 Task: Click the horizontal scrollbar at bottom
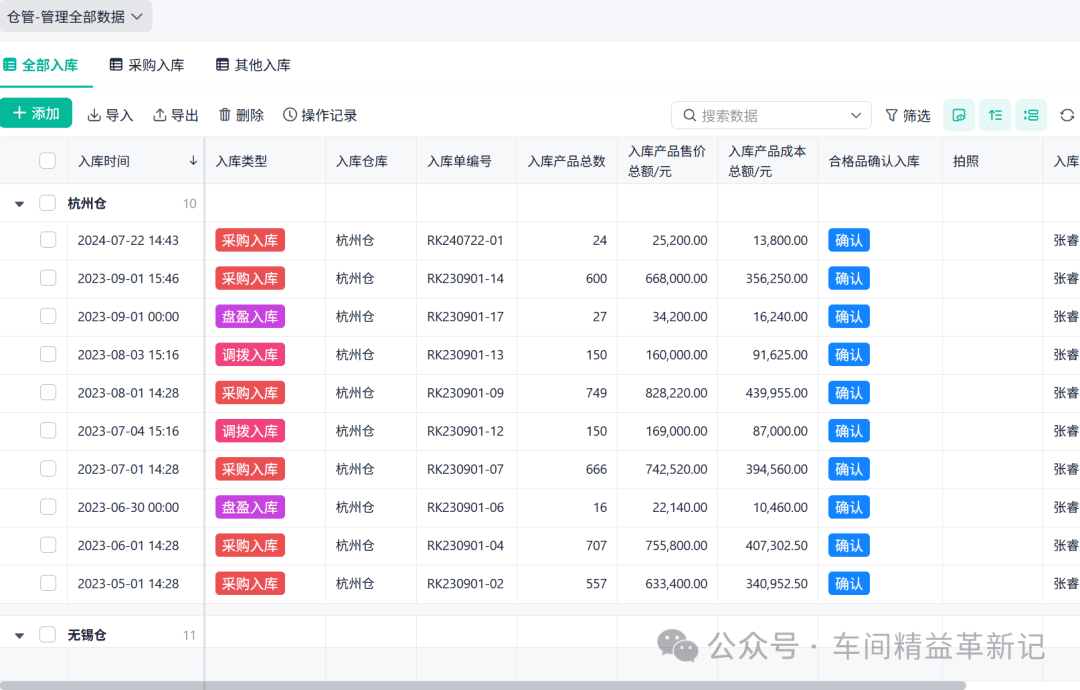(x=482, y=685)
